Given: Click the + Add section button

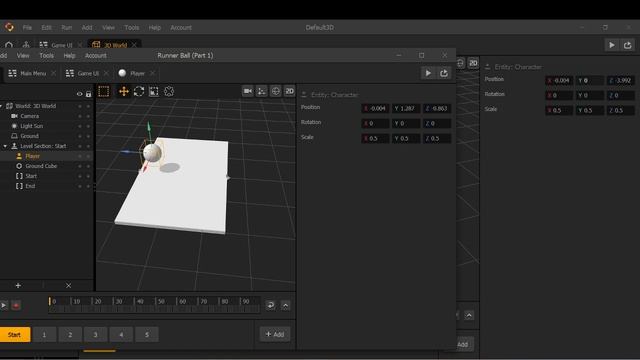Looking at the screenshot, I should (275, 334).
